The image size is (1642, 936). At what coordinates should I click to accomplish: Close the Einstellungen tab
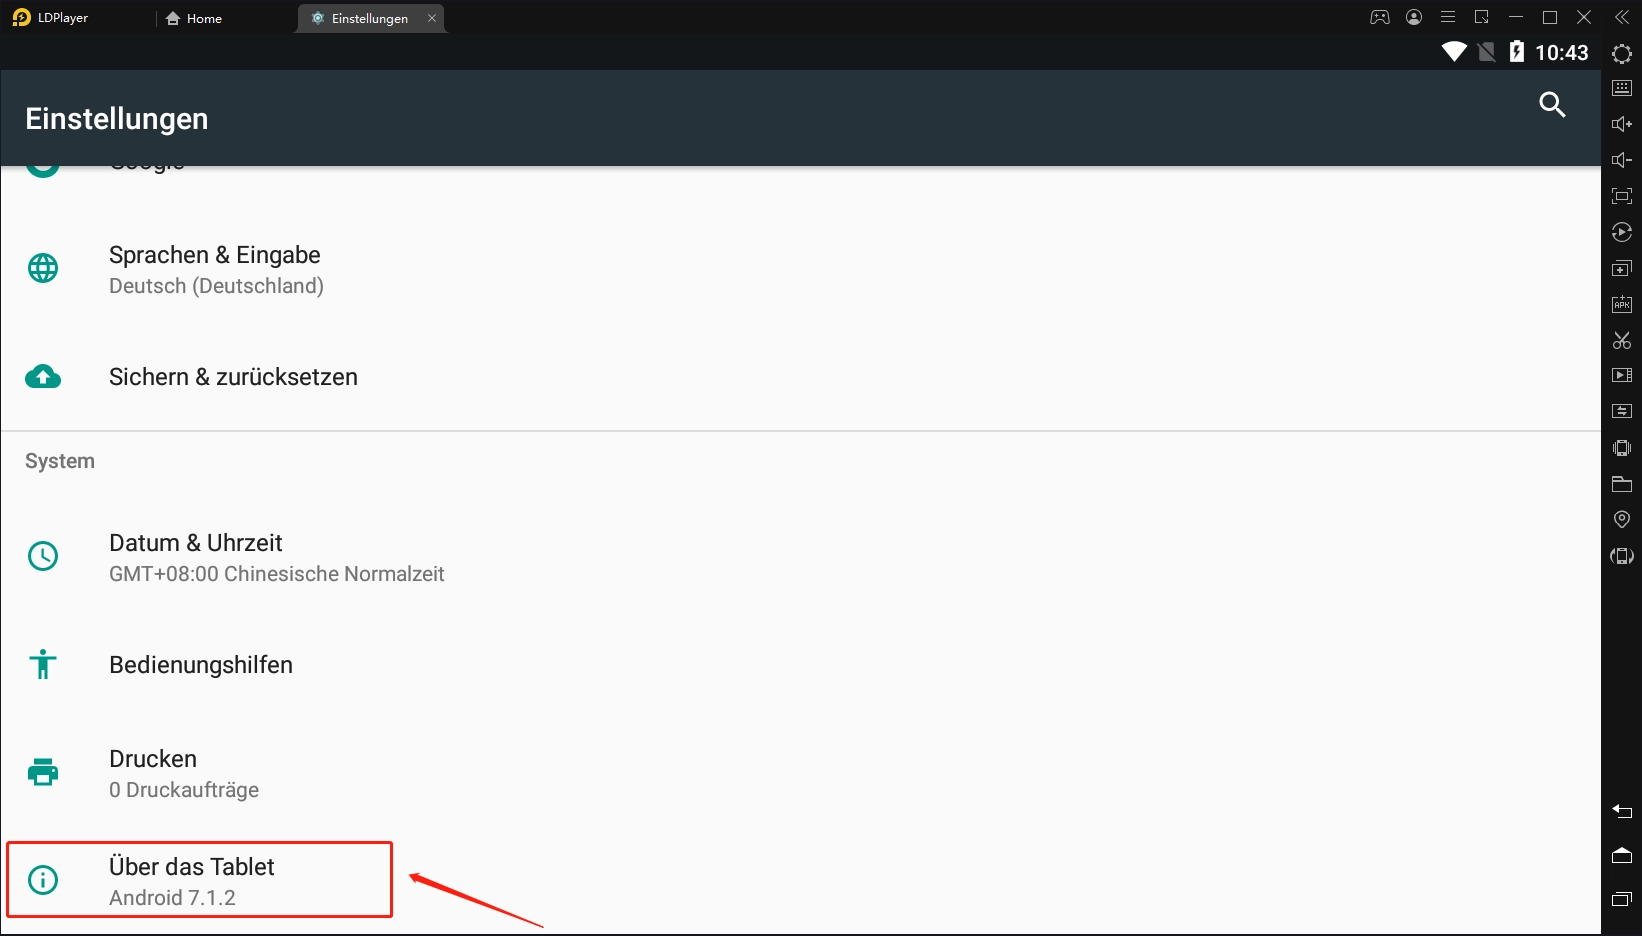click(432, 18)
